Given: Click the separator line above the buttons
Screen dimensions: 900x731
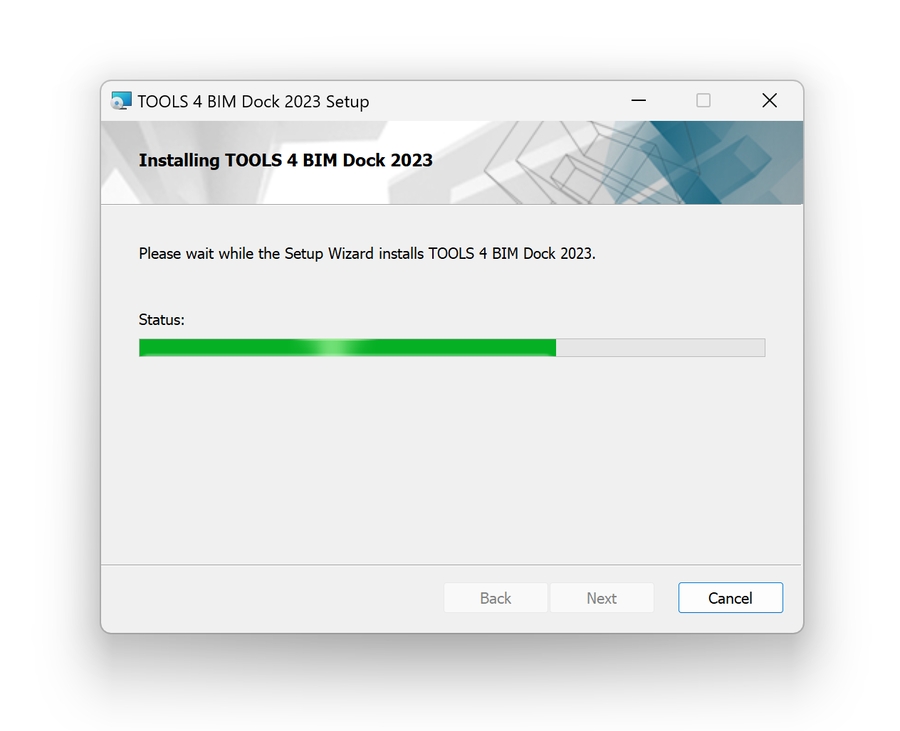Looking at the screenshot, I should click(452, 565).
